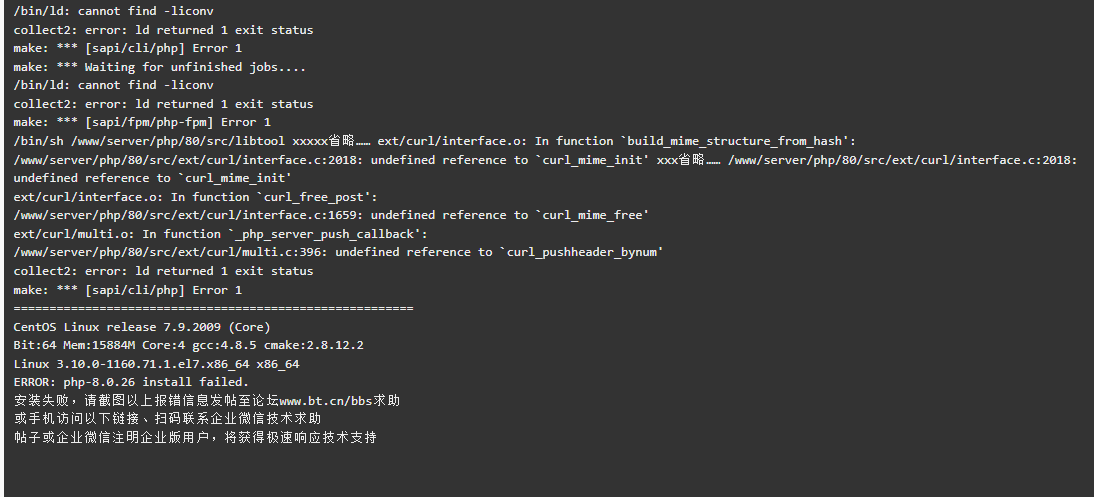The width and height of the screenshot is (1094, 497).
Task: Click the second '/bin/ld: cannot find -liconv' line
Action: point(114,85)
